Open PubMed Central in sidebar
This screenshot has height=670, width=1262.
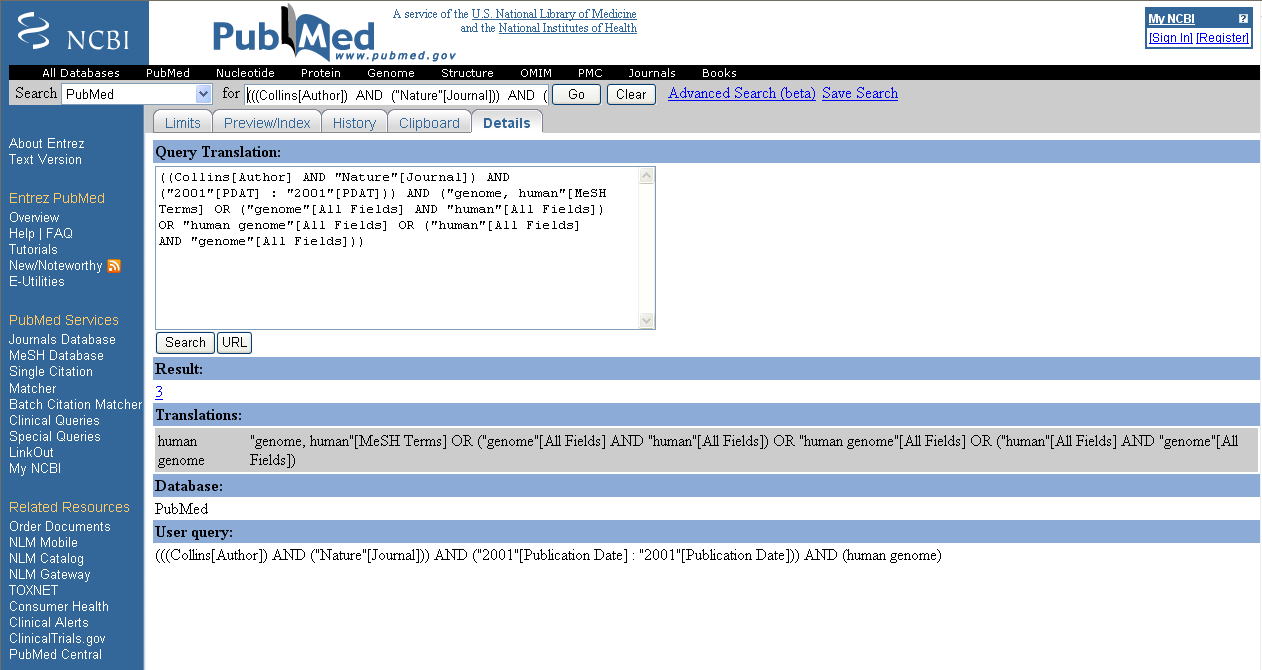[x=55, y=655]
